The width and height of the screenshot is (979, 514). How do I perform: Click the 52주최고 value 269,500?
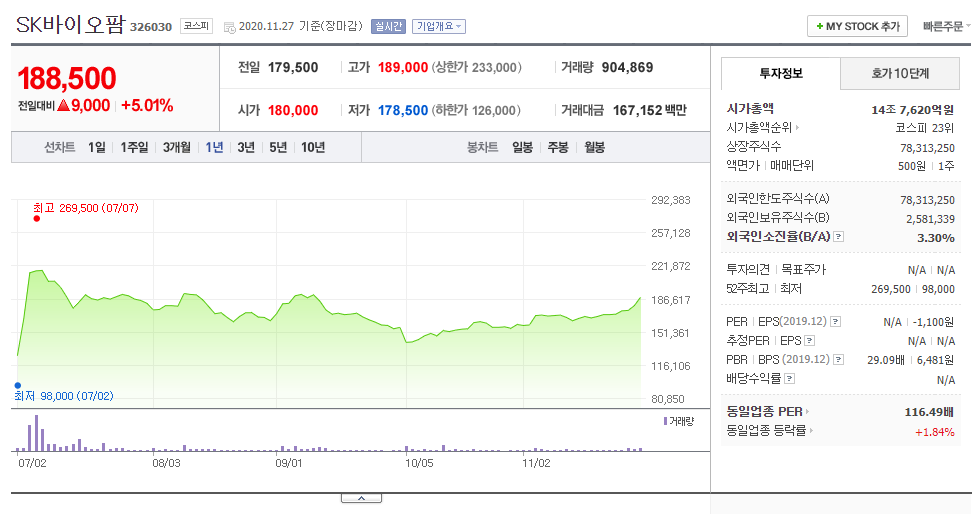pos(890,289)
